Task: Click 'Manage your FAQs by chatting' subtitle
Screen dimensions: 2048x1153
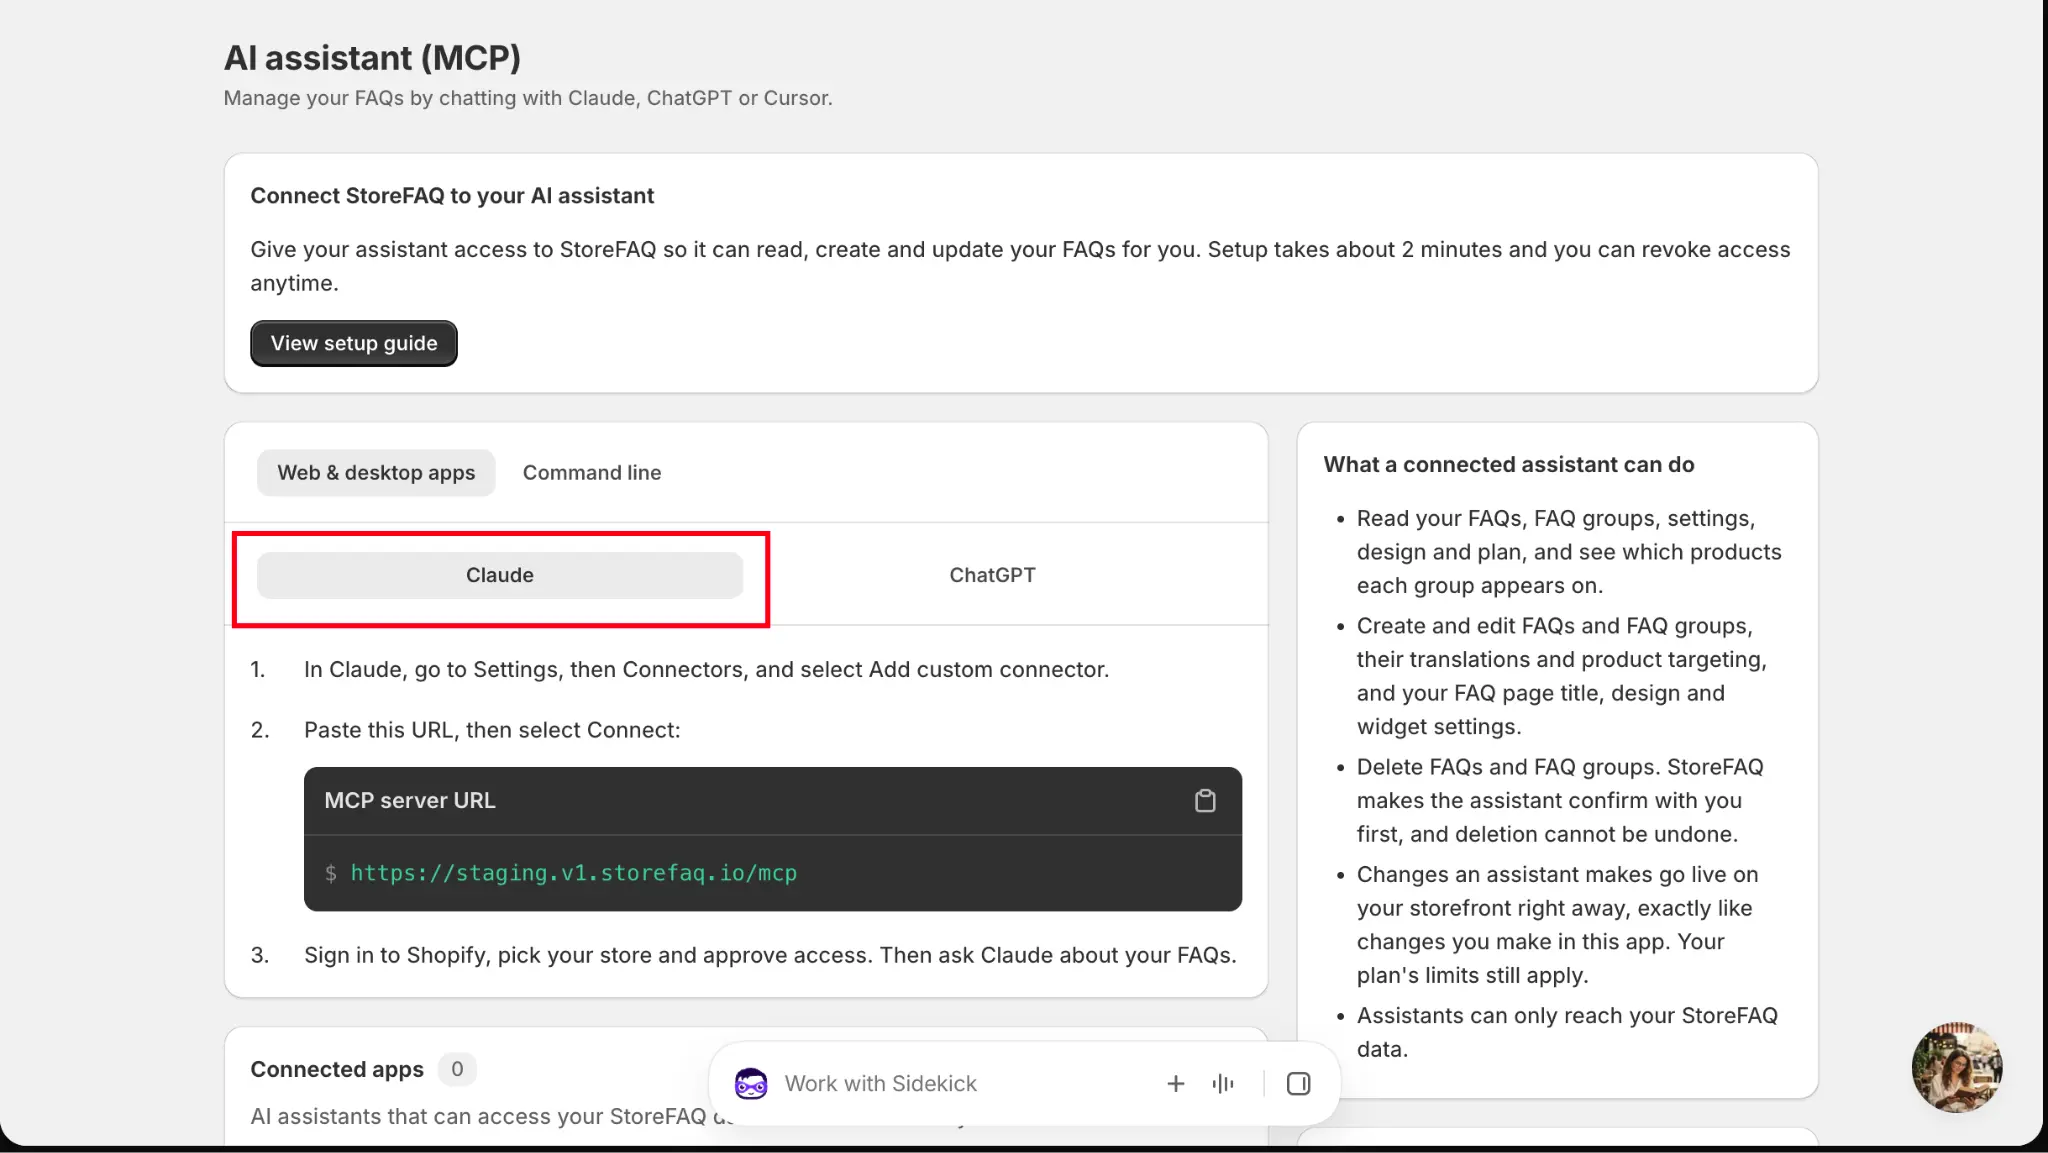Action: pyautogui.click(x=528, y=98)
